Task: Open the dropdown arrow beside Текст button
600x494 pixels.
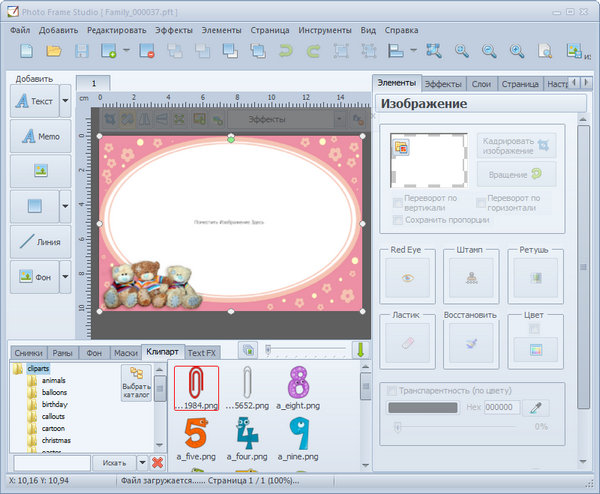Action: click(x=65, y=101)
